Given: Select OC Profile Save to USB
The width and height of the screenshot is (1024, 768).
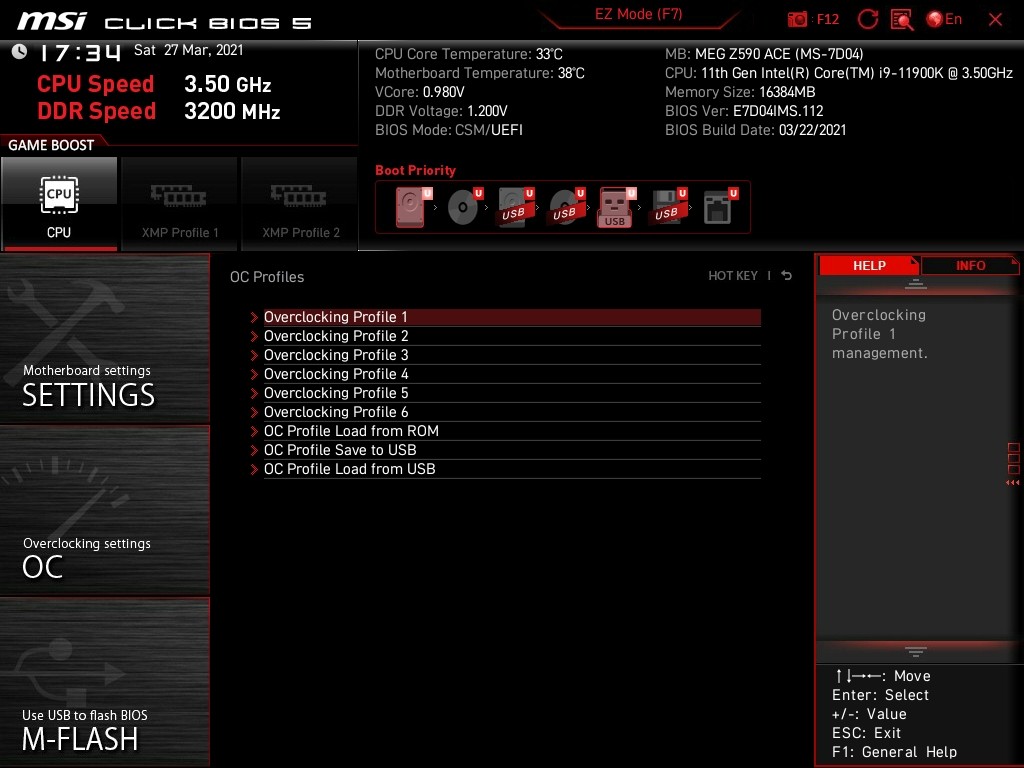Looking at the screenshot, I should [512, 449].
